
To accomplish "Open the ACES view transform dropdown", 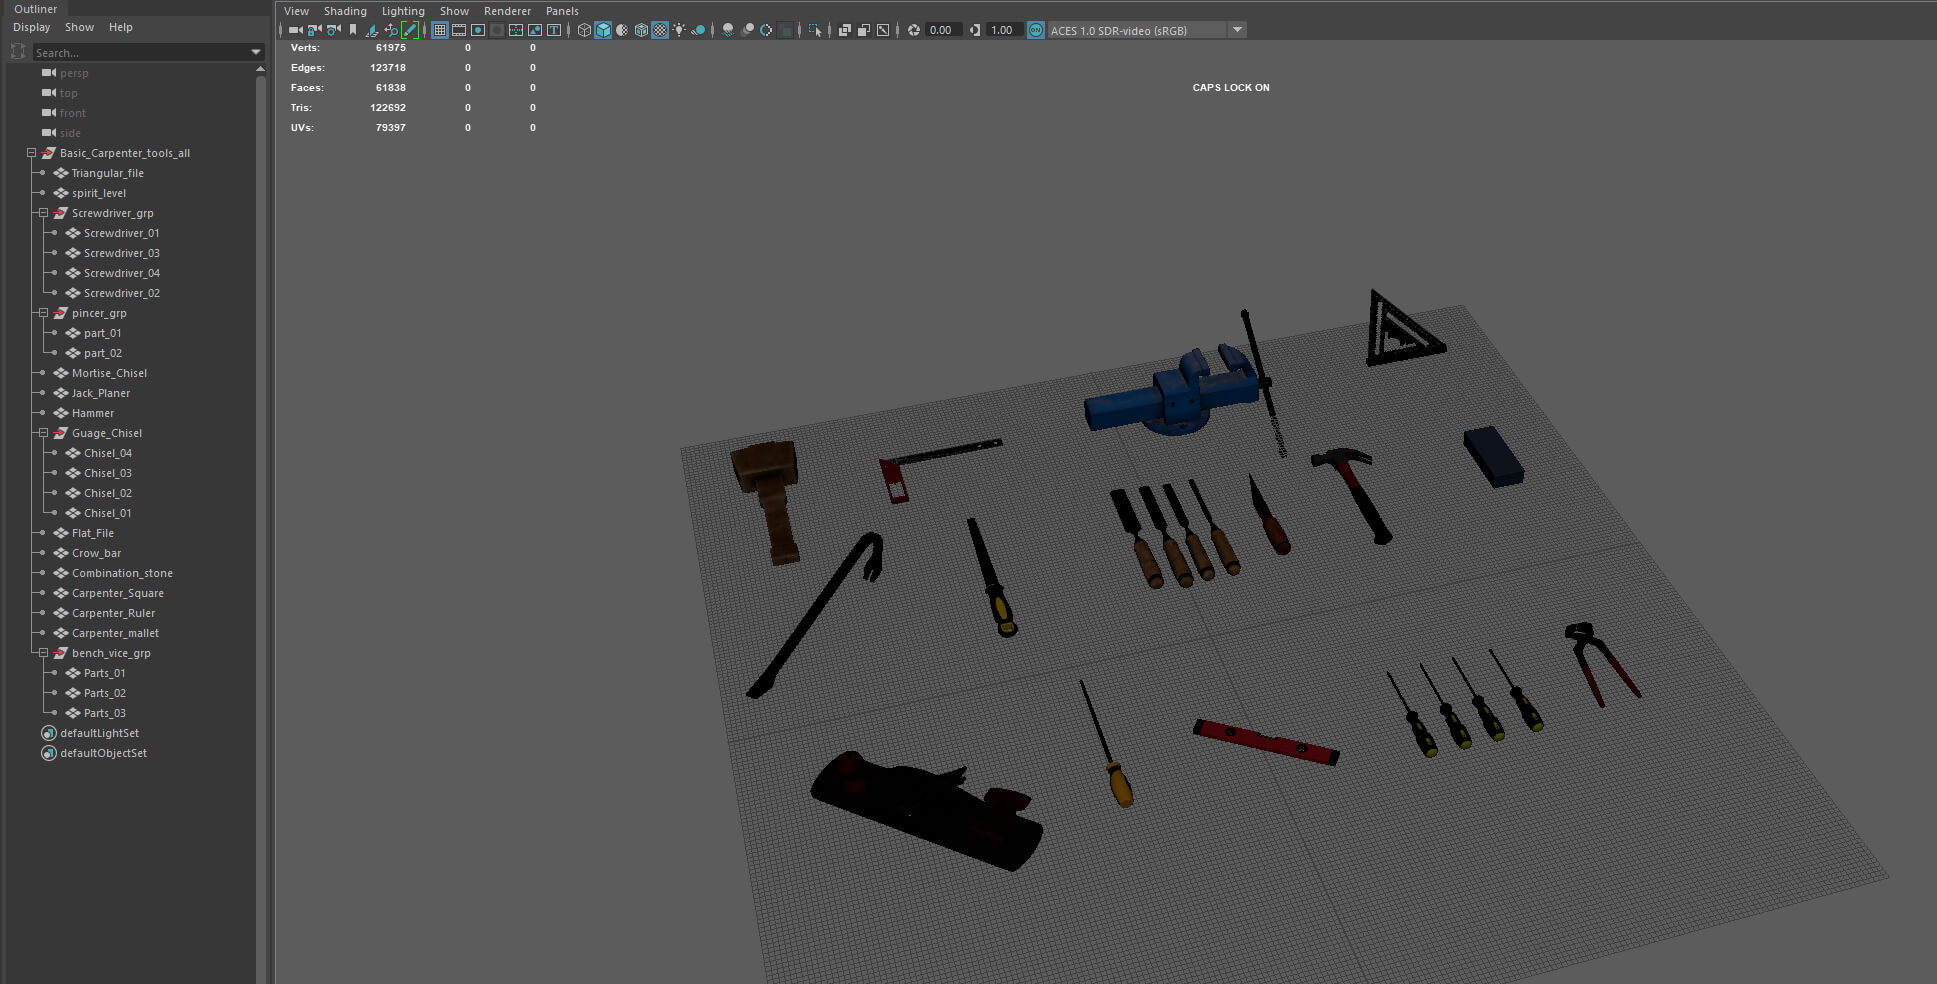I will pos(1237,30).
